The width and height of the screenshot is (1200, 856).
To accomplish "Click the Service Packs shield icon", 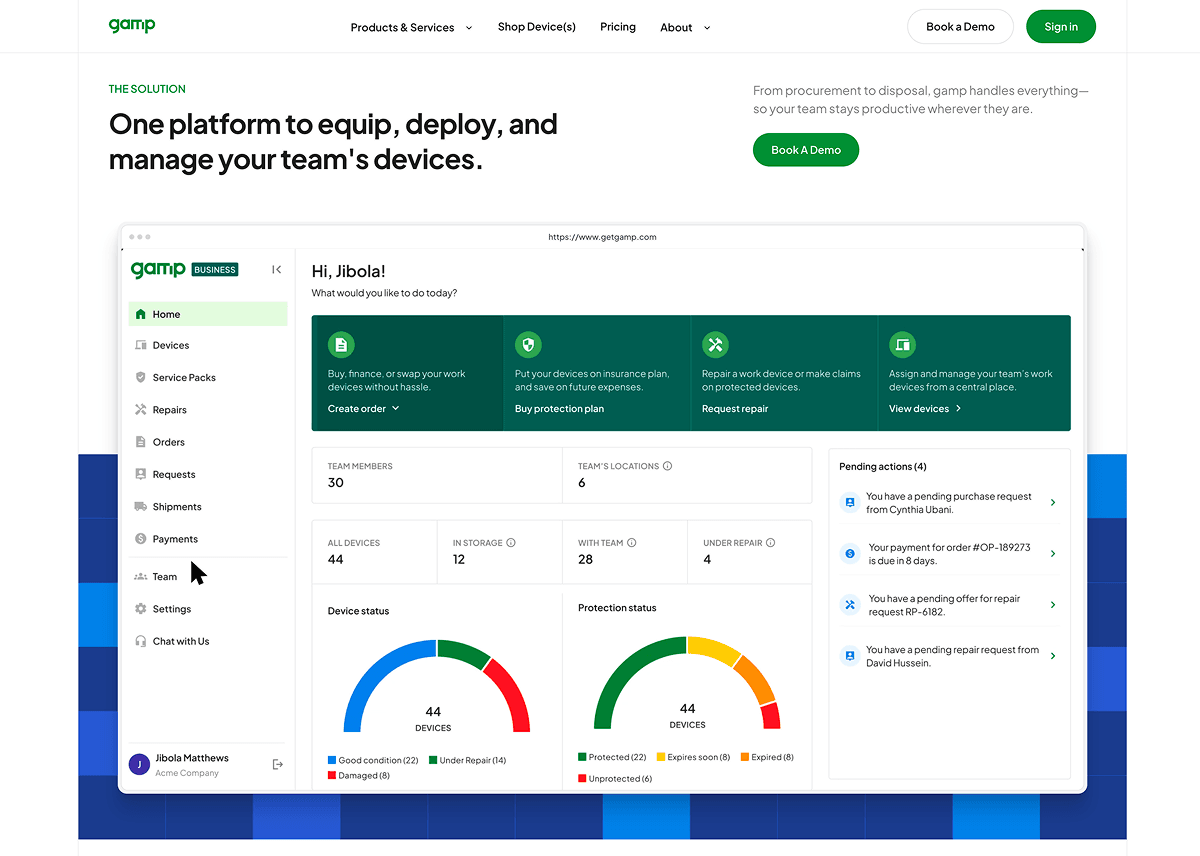I will coord(141,377).
